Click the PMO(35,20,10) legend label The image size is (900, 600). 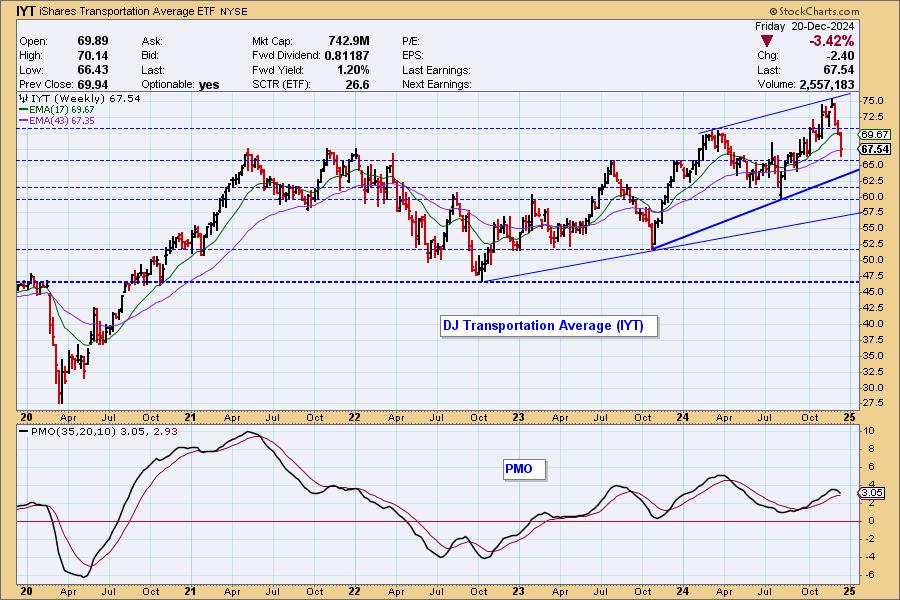coord(73,432)
